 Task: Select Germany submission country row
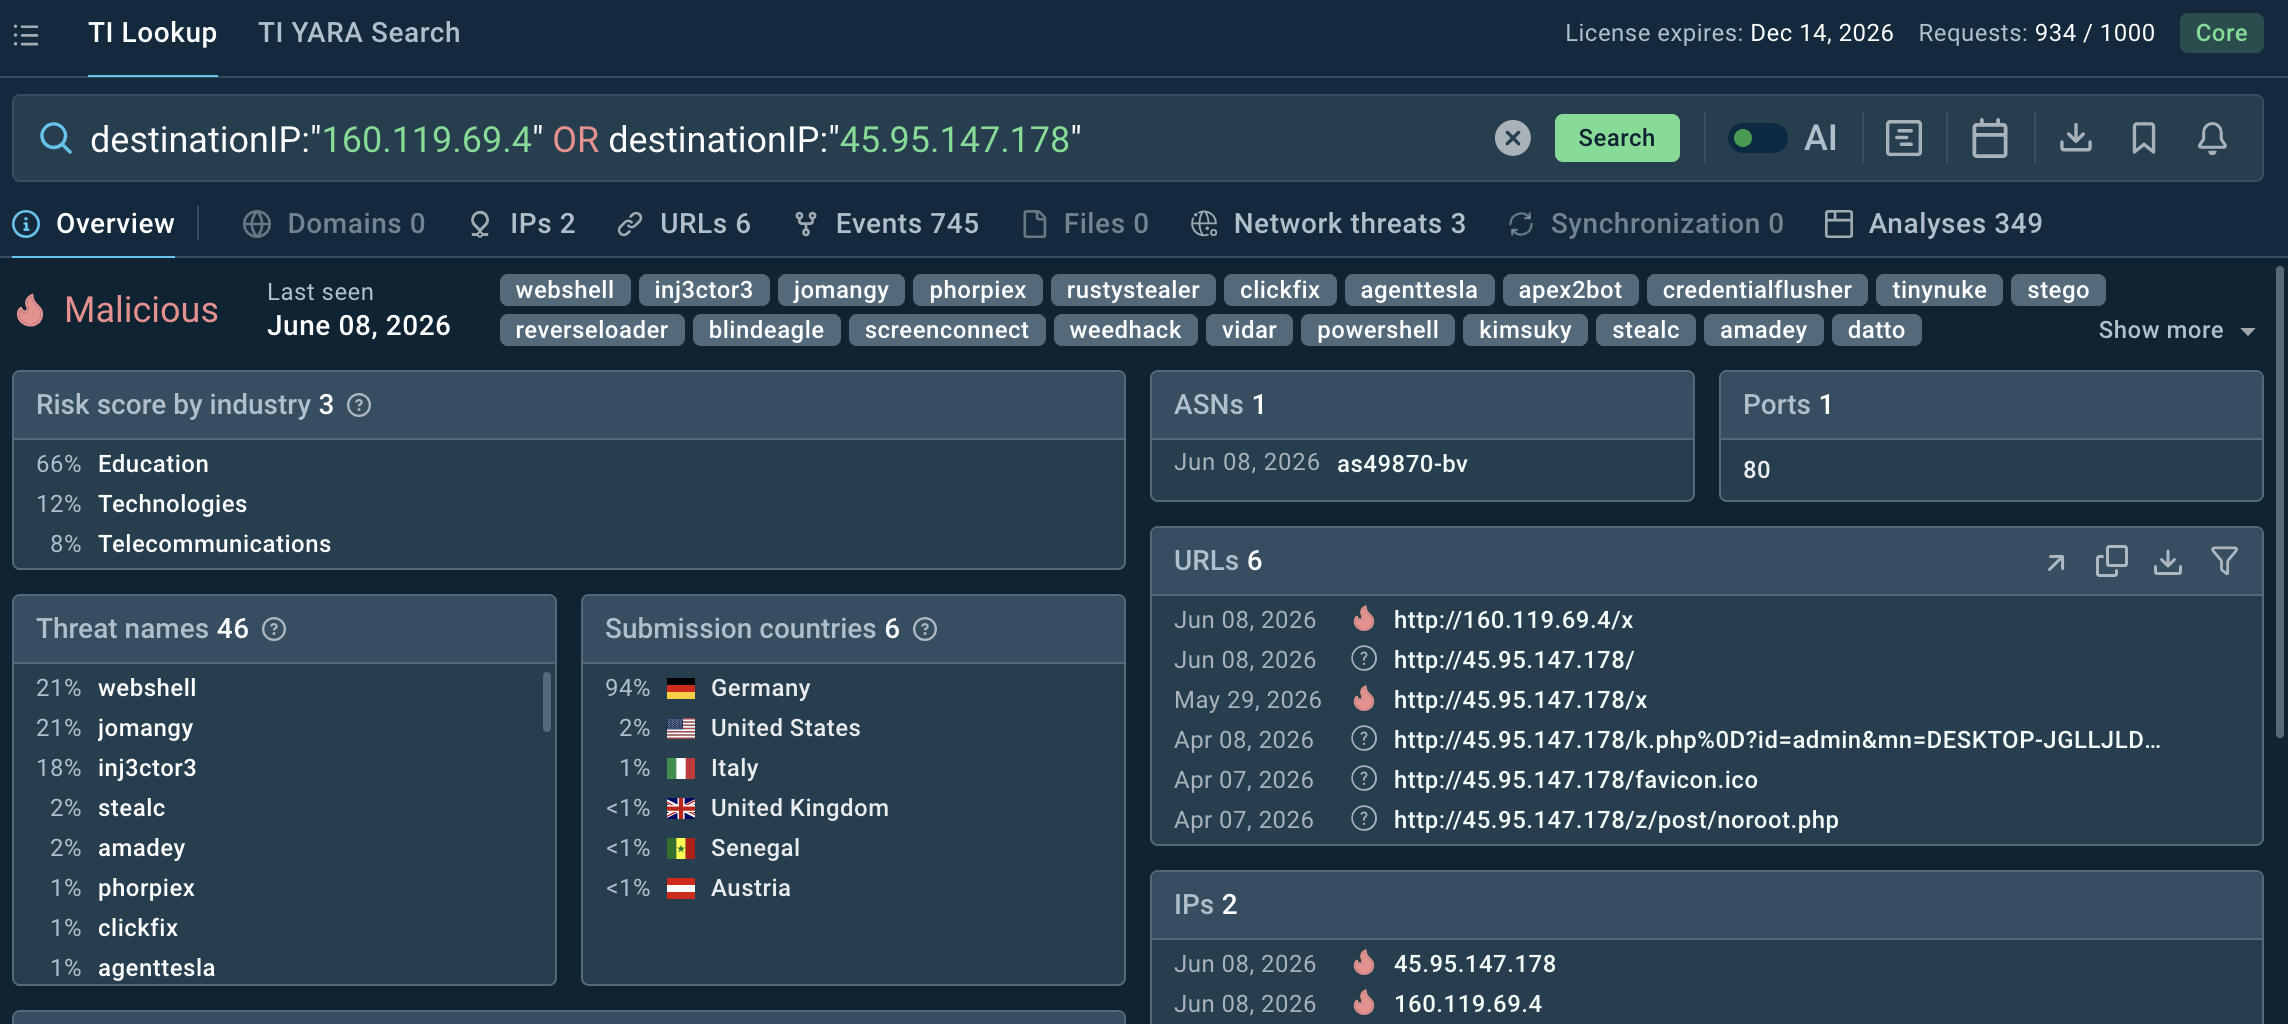[x=852, y=688]
